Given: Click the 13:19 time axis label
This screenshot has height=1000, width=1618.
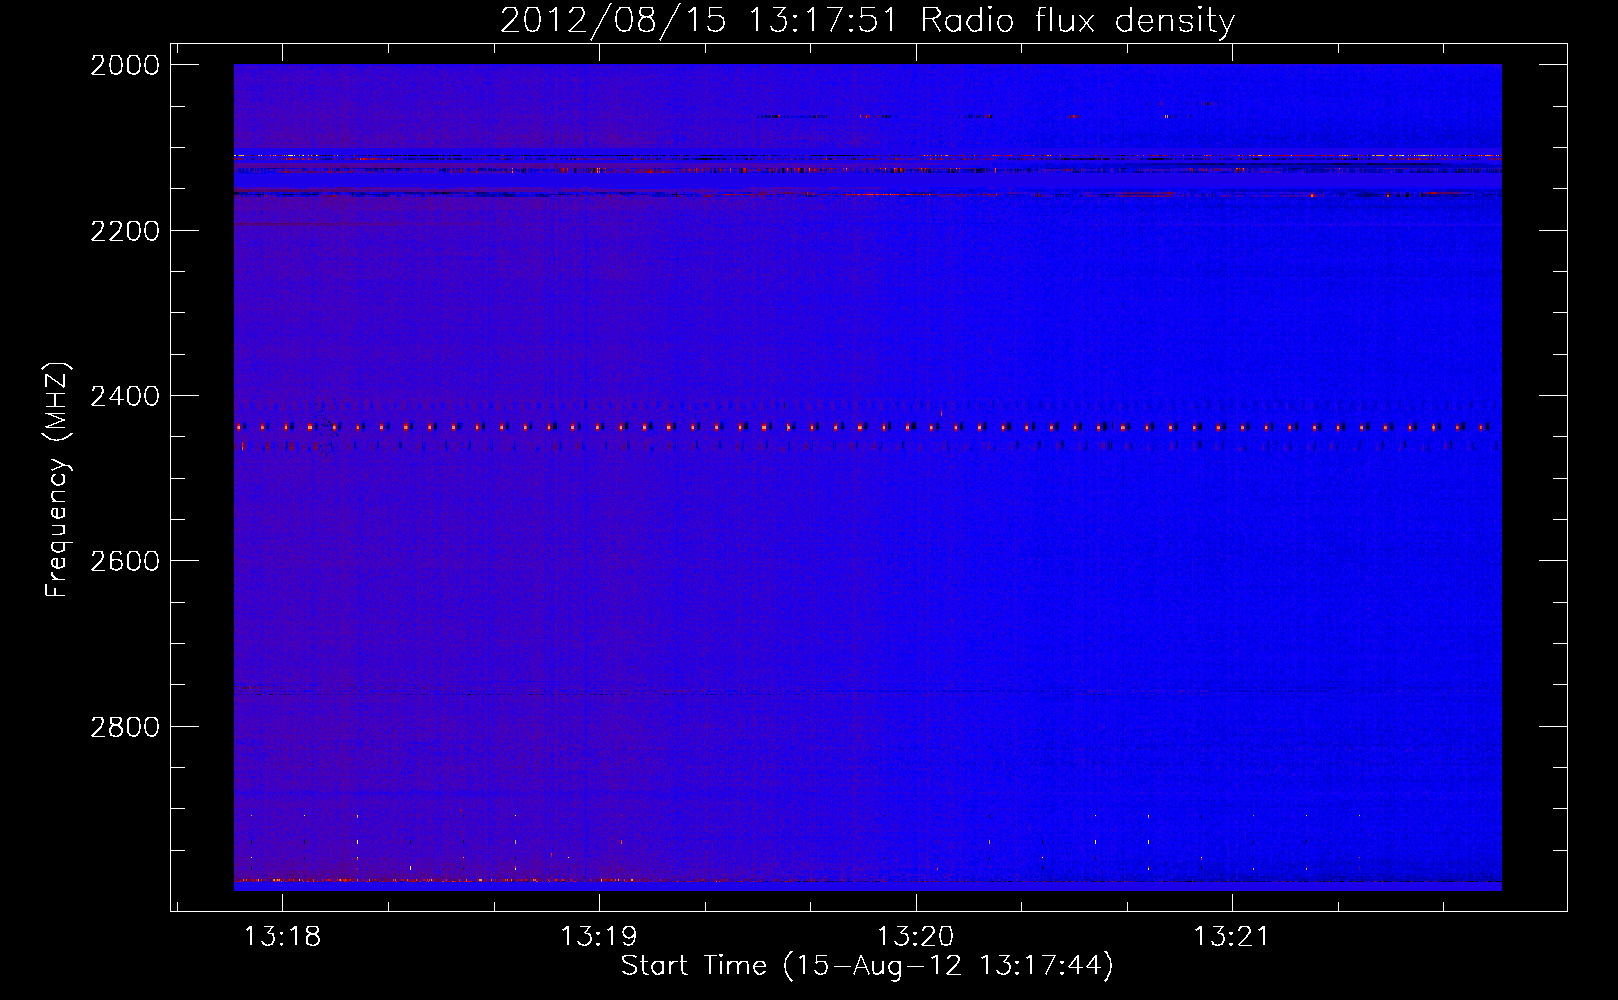Looking at the screenshot, I should 599,937.
